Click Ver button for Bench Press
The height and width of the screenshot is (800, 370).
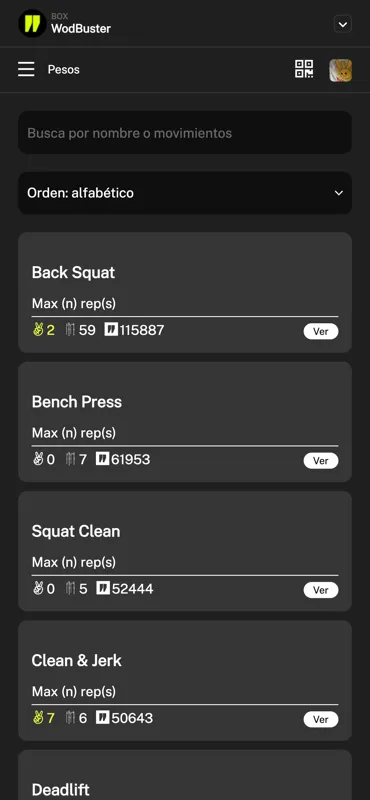[x=320, y=461]
